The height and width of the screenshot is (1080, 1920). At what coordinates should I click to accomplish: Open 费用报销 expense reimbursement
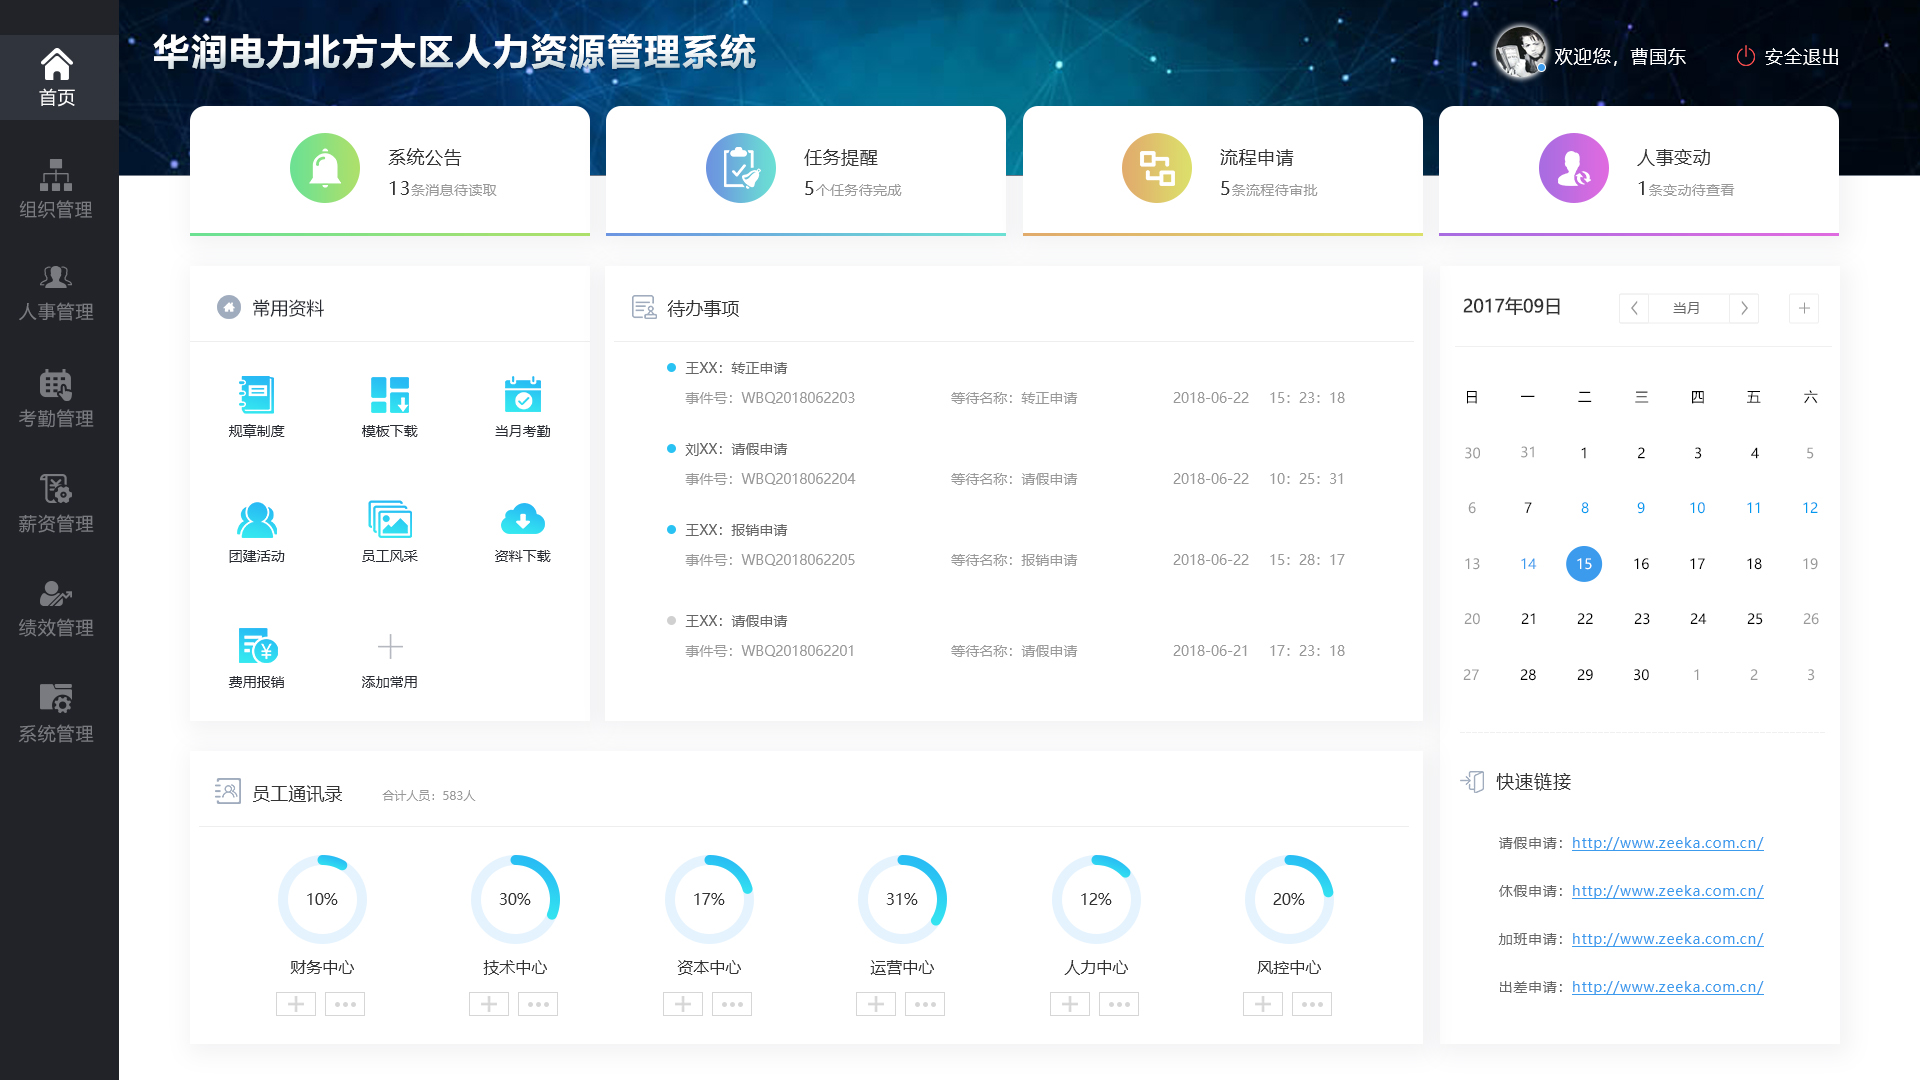coord(257,658)
